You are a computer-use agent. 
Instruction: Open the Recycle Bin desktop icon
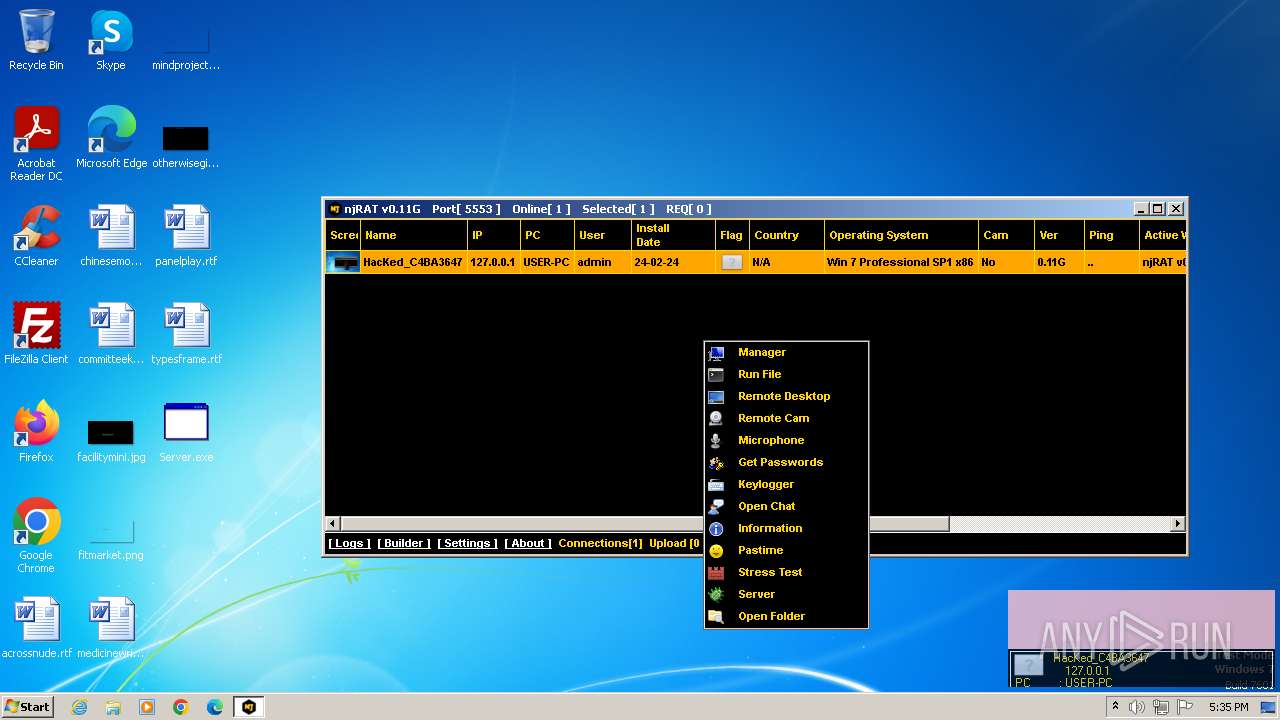point(36,40)
